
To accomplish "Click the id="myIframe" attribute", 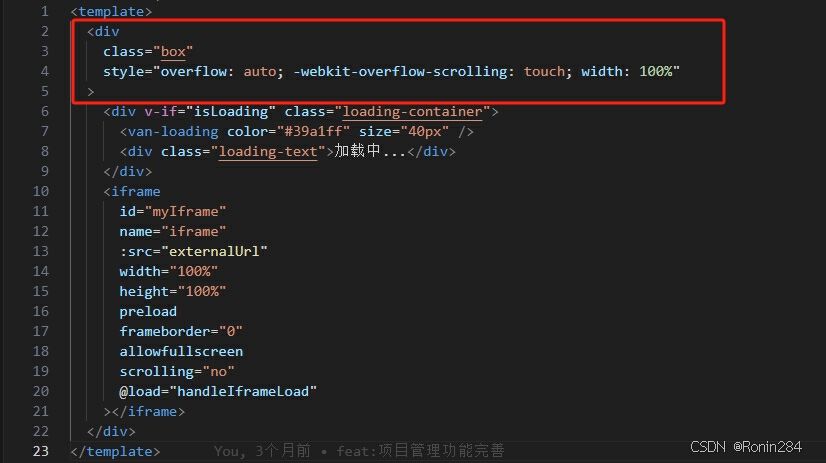I will 172,212.
